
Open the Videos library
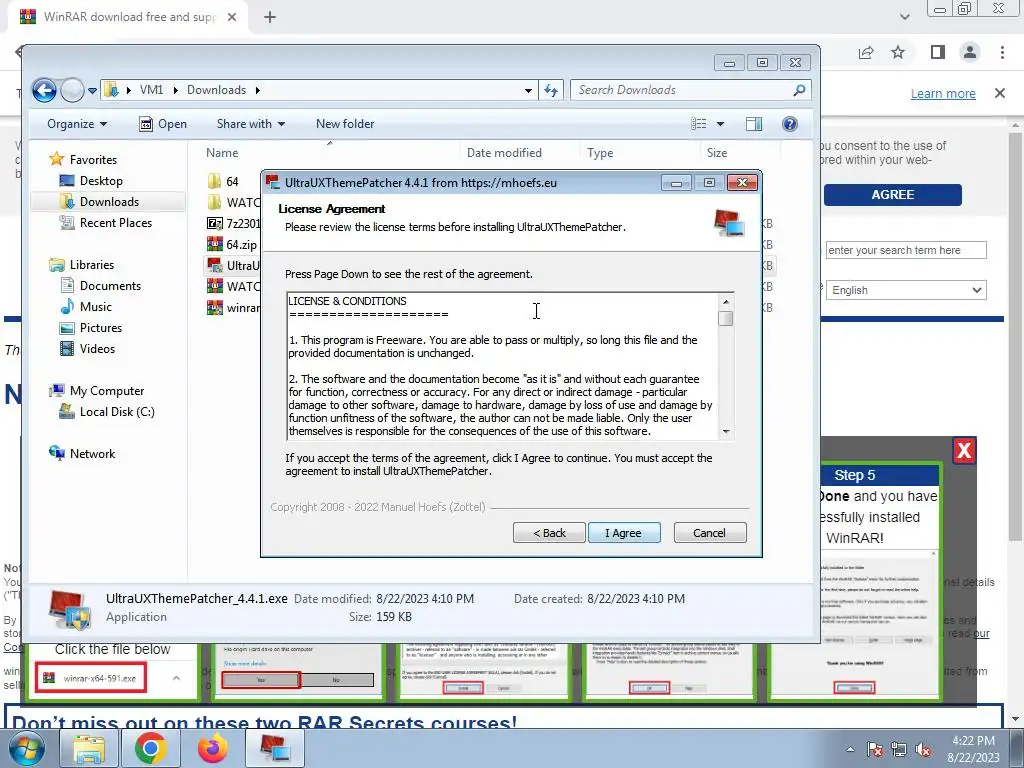tap(88, 349)
